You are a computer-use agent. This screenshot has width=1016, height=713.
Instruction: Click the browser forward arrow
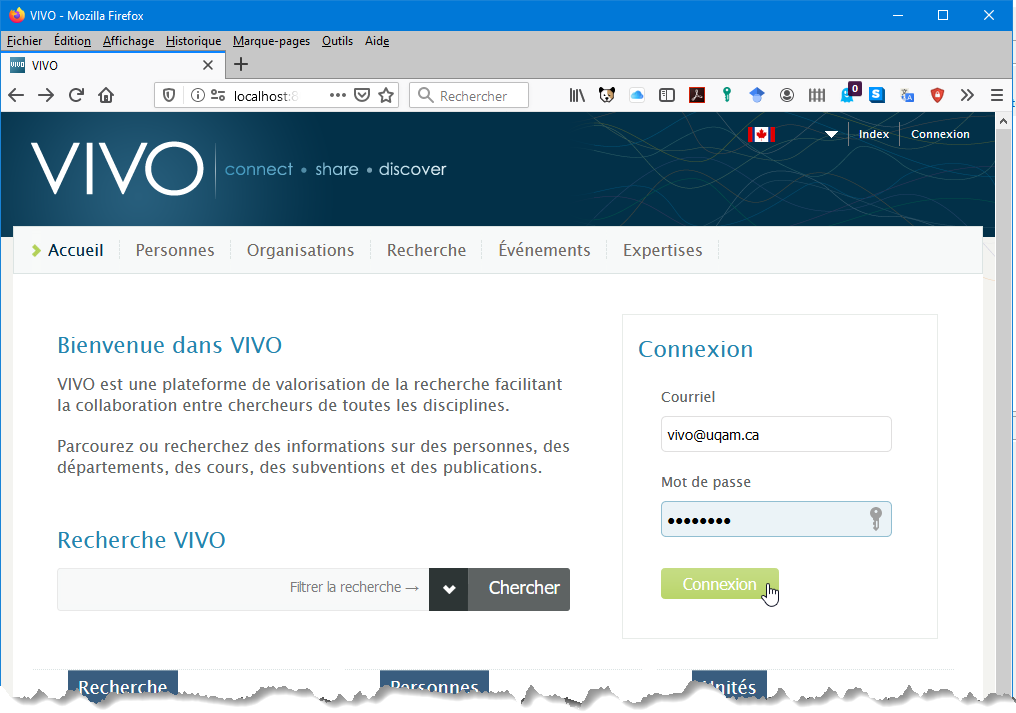[x=46, y=95]
